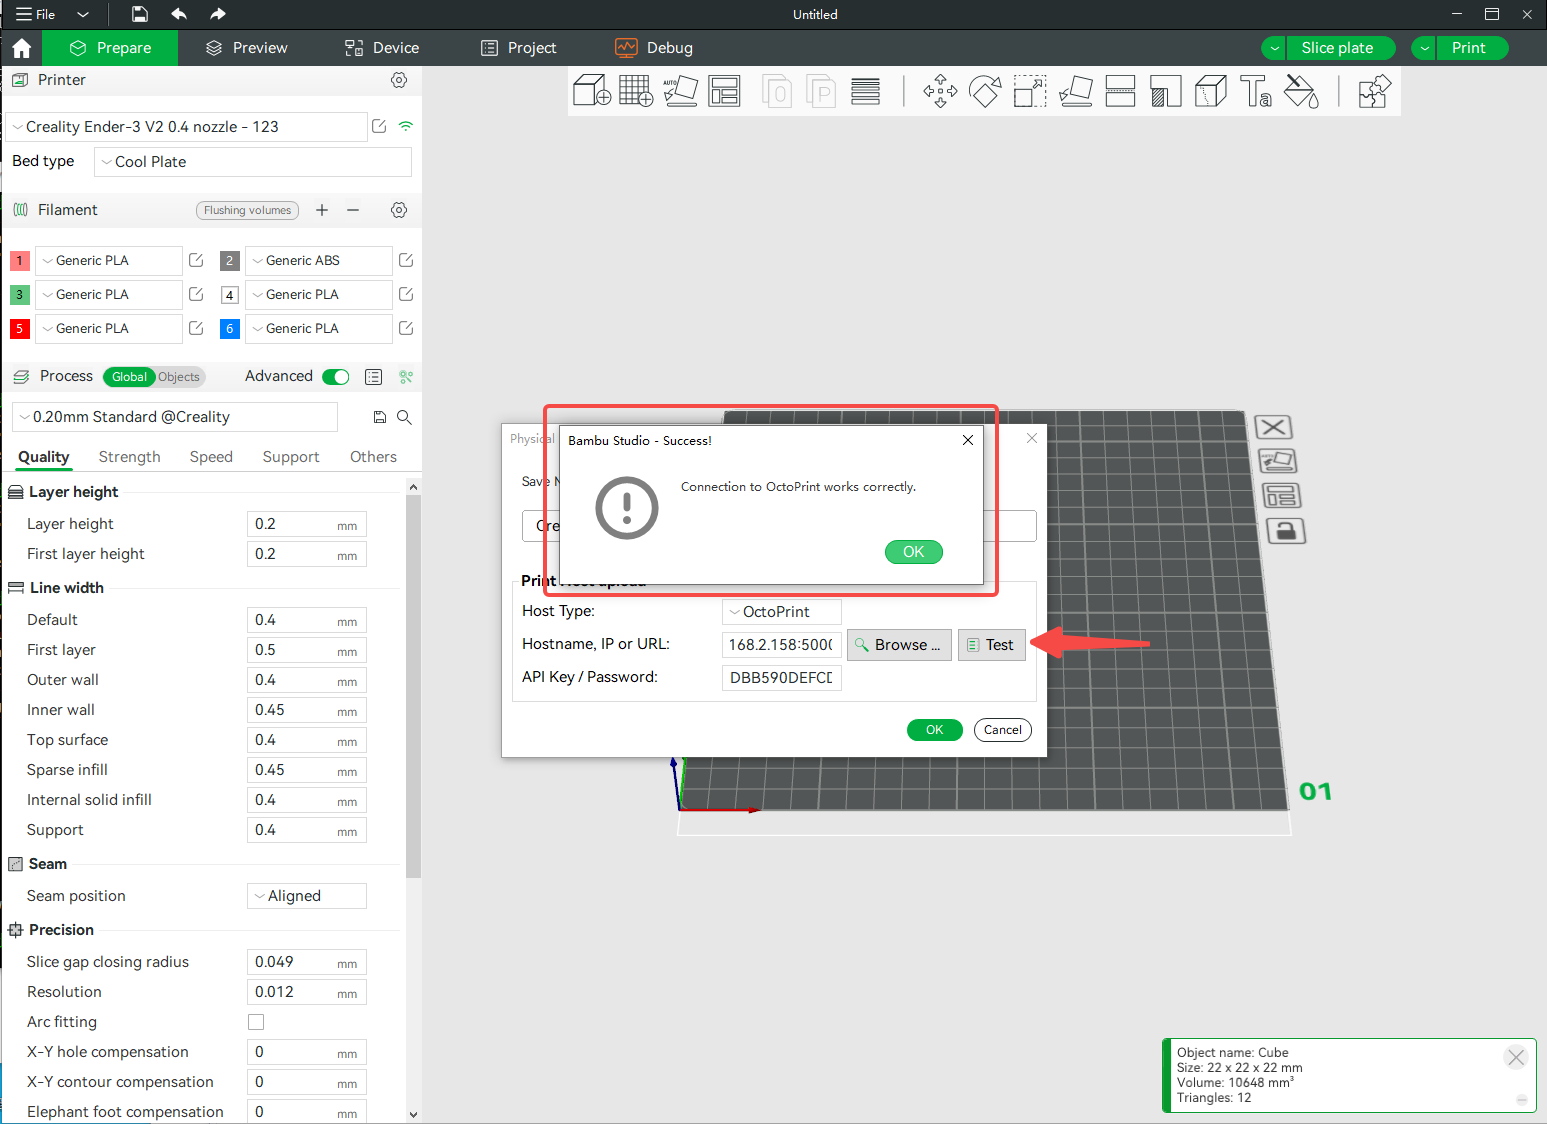Edit the Creality Ender-3 printer preset
The height and width of the screenshot is (1124, 1547).
(379, 126)
